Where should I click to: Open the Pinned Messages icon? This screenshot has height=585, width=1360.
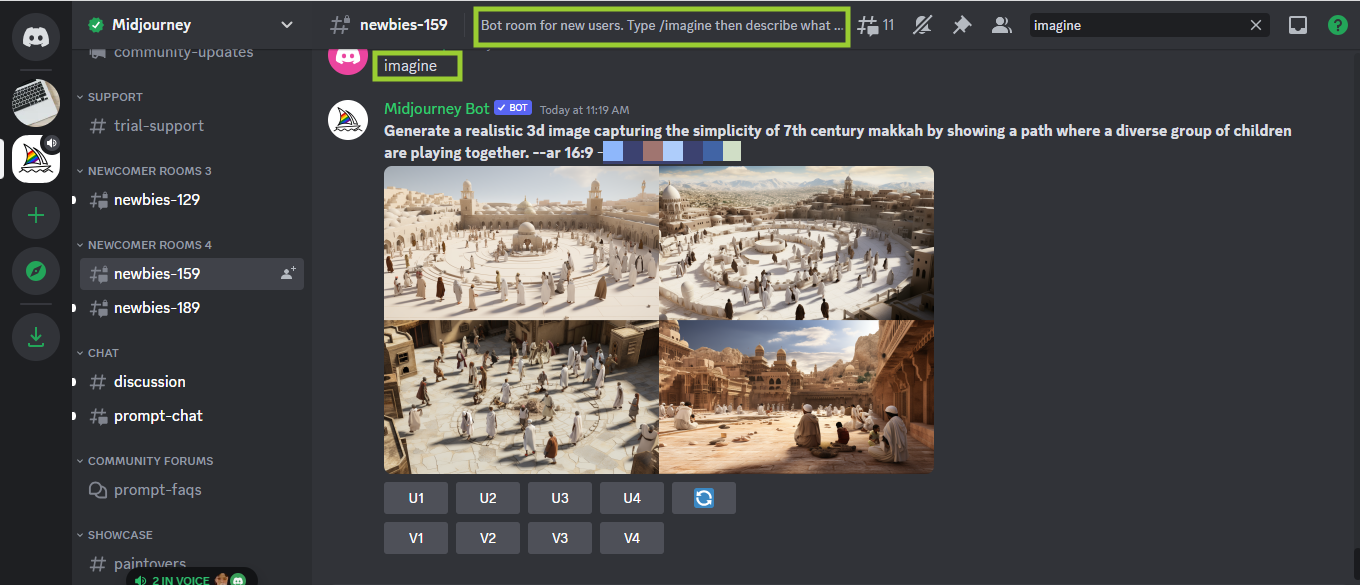pos(961,24)
